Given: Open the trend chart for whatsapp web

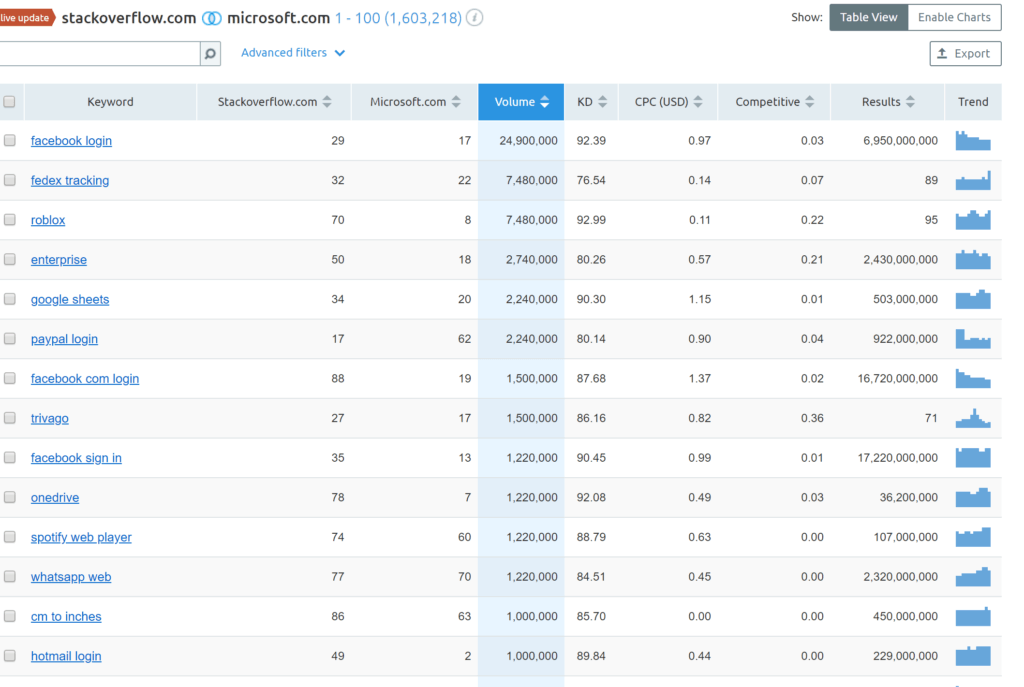Looking at the screenshot, I should tap(973, 577).
